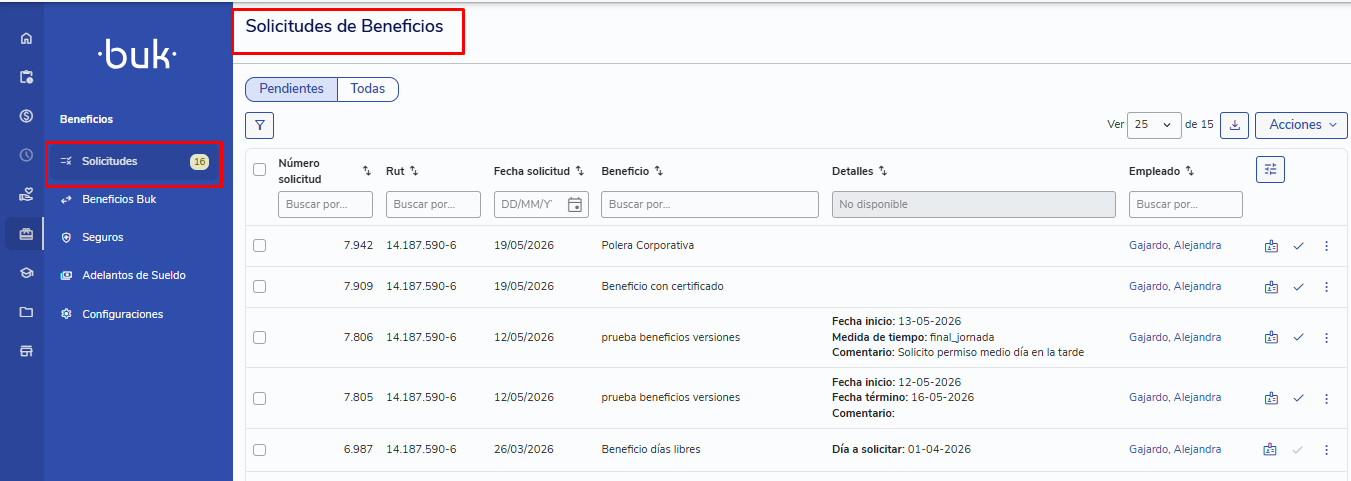Check the box for request 7.806
This screenshot has height=481, width=1351.
260,337
